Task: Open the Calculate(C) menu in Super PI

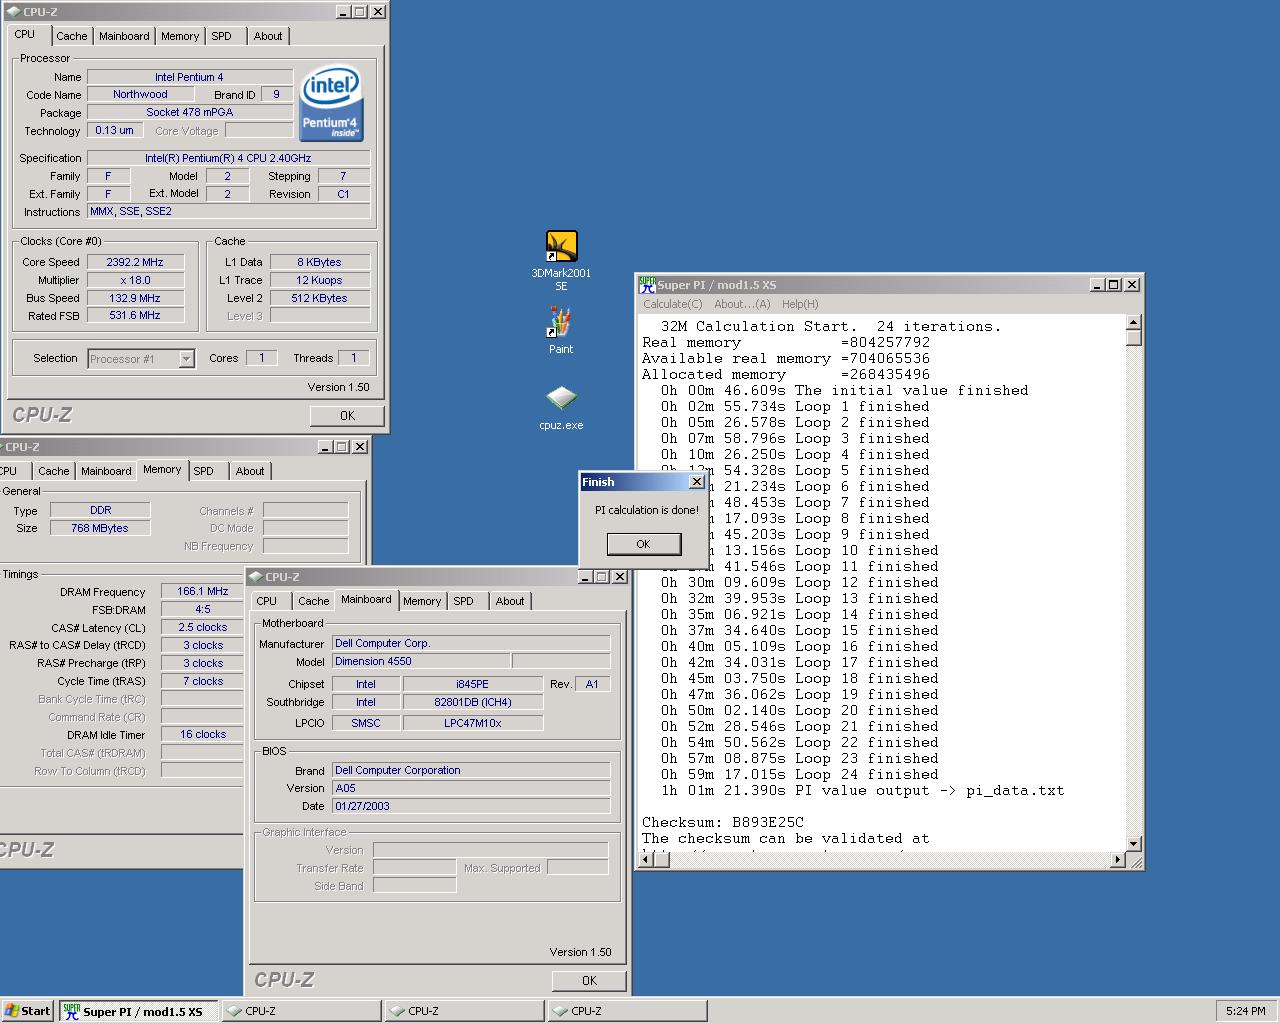Action: pos(673,304)
